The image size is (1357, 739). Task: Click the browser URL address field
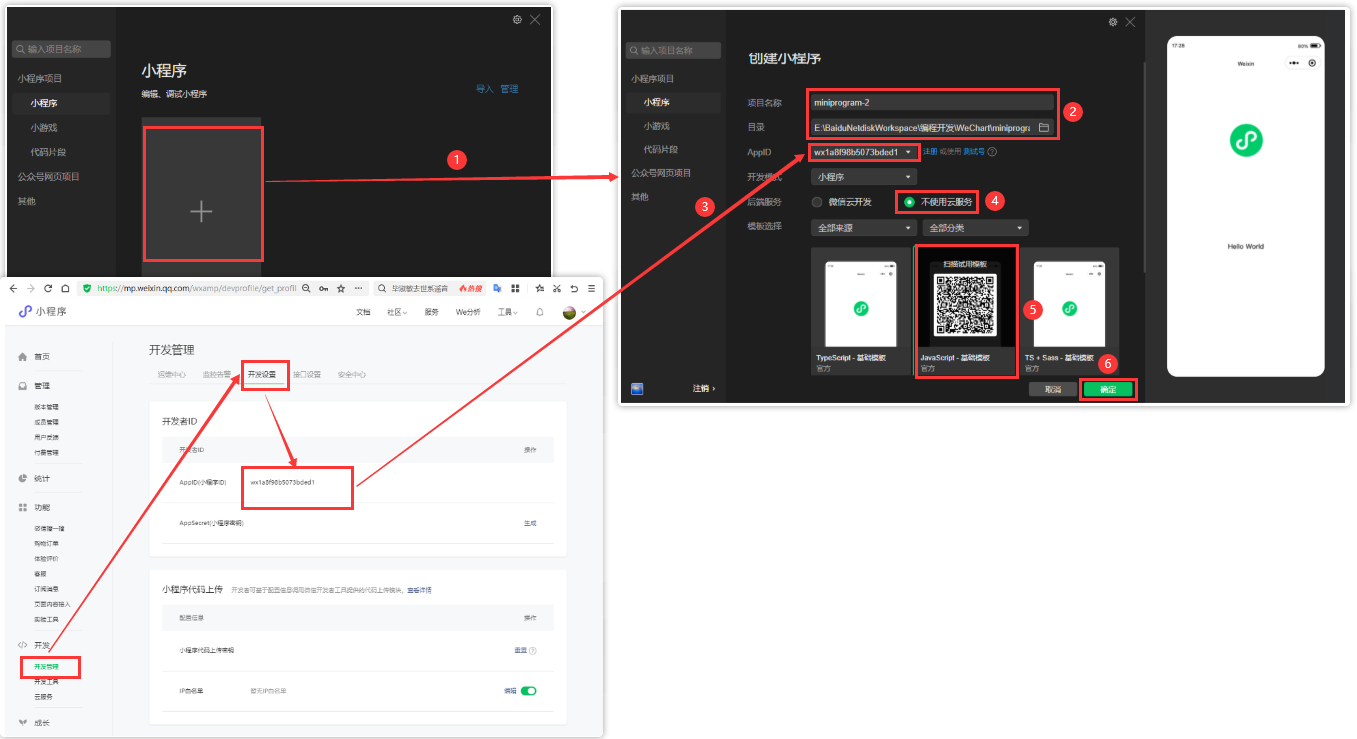pos(197,288)
